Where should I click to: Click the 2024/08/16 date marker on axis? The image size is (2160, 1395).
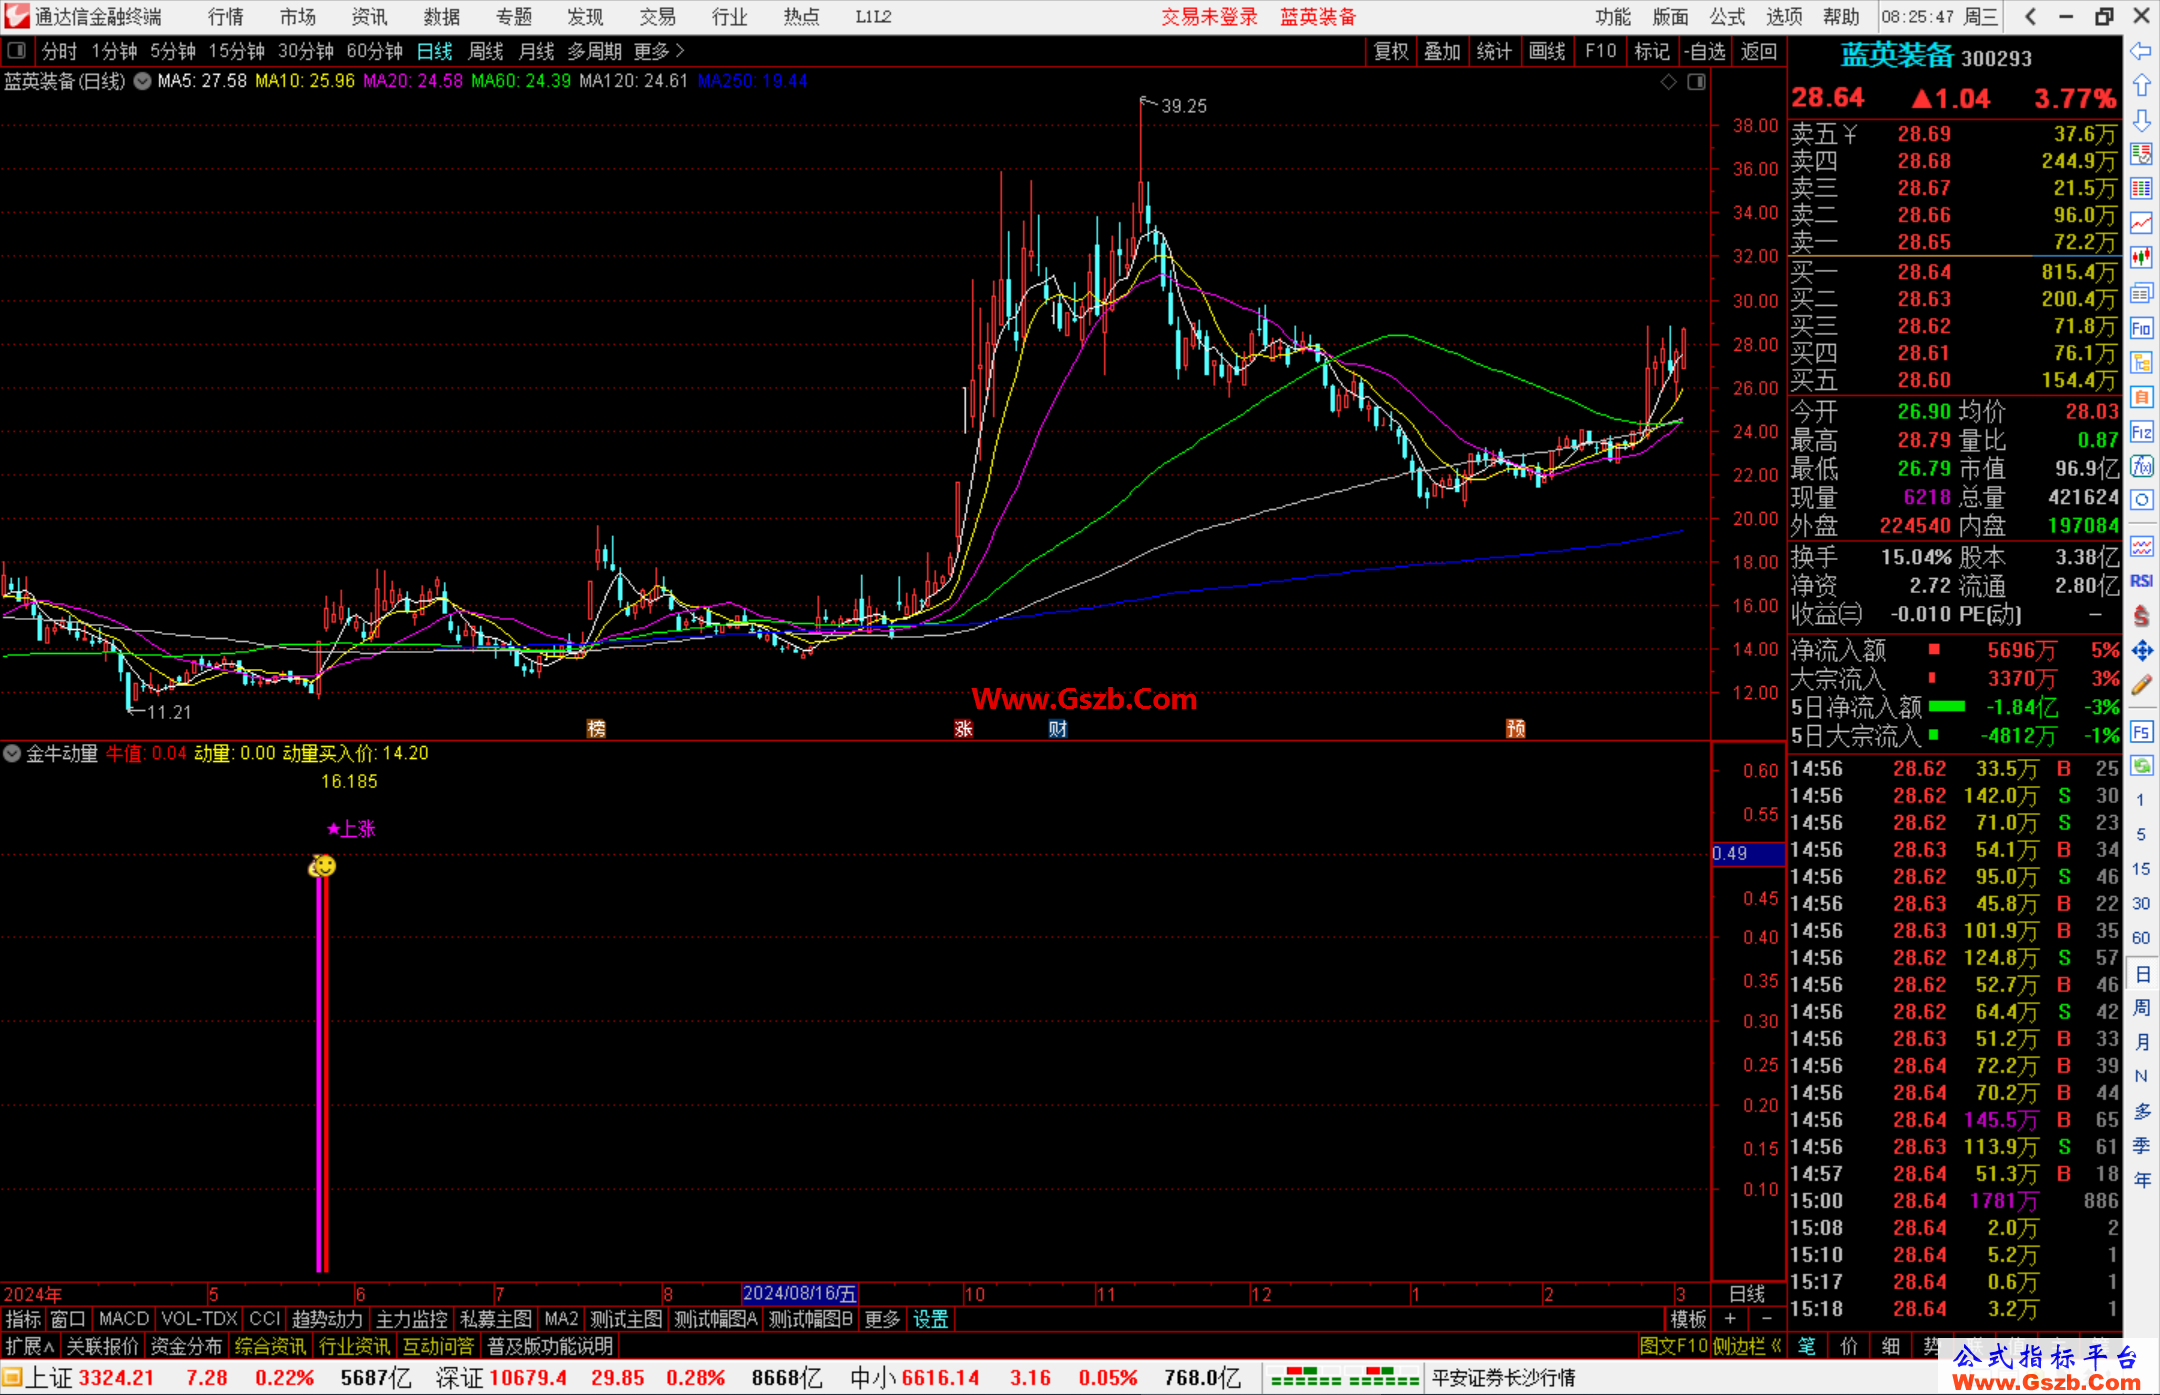800,1293
